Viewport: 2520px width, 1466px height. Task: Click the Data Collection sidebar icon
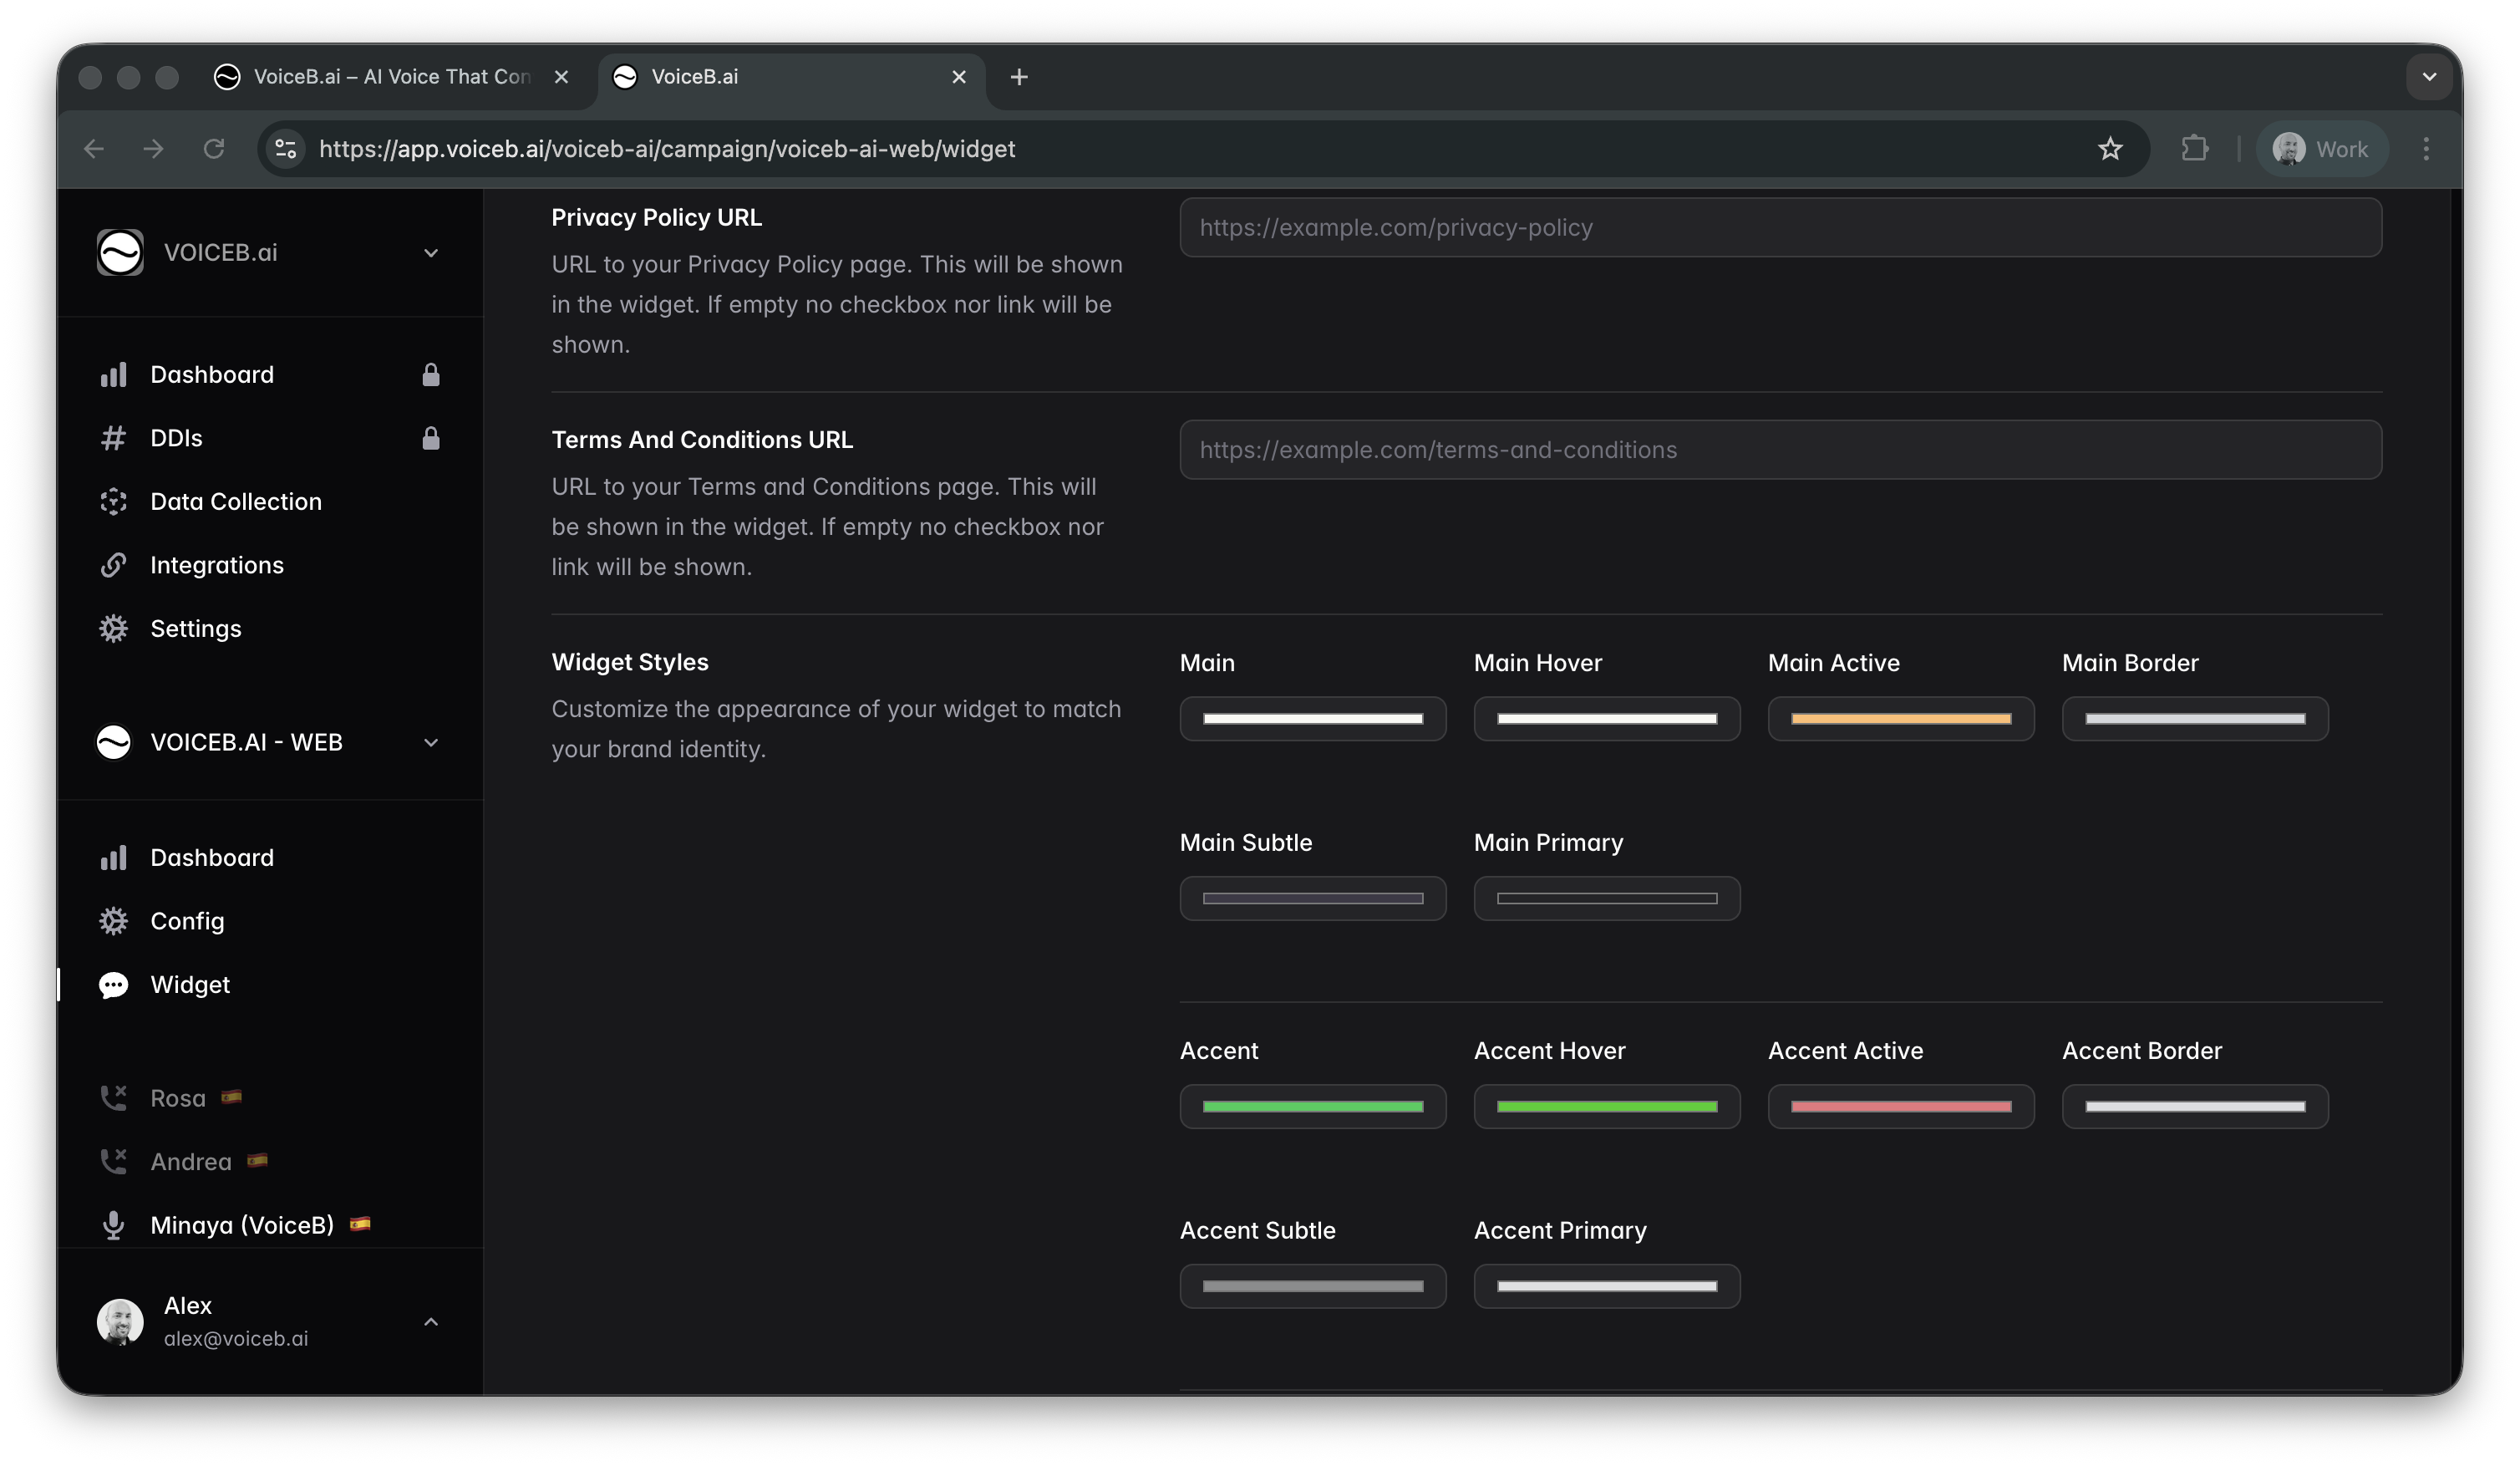click(x=113, y=501)
